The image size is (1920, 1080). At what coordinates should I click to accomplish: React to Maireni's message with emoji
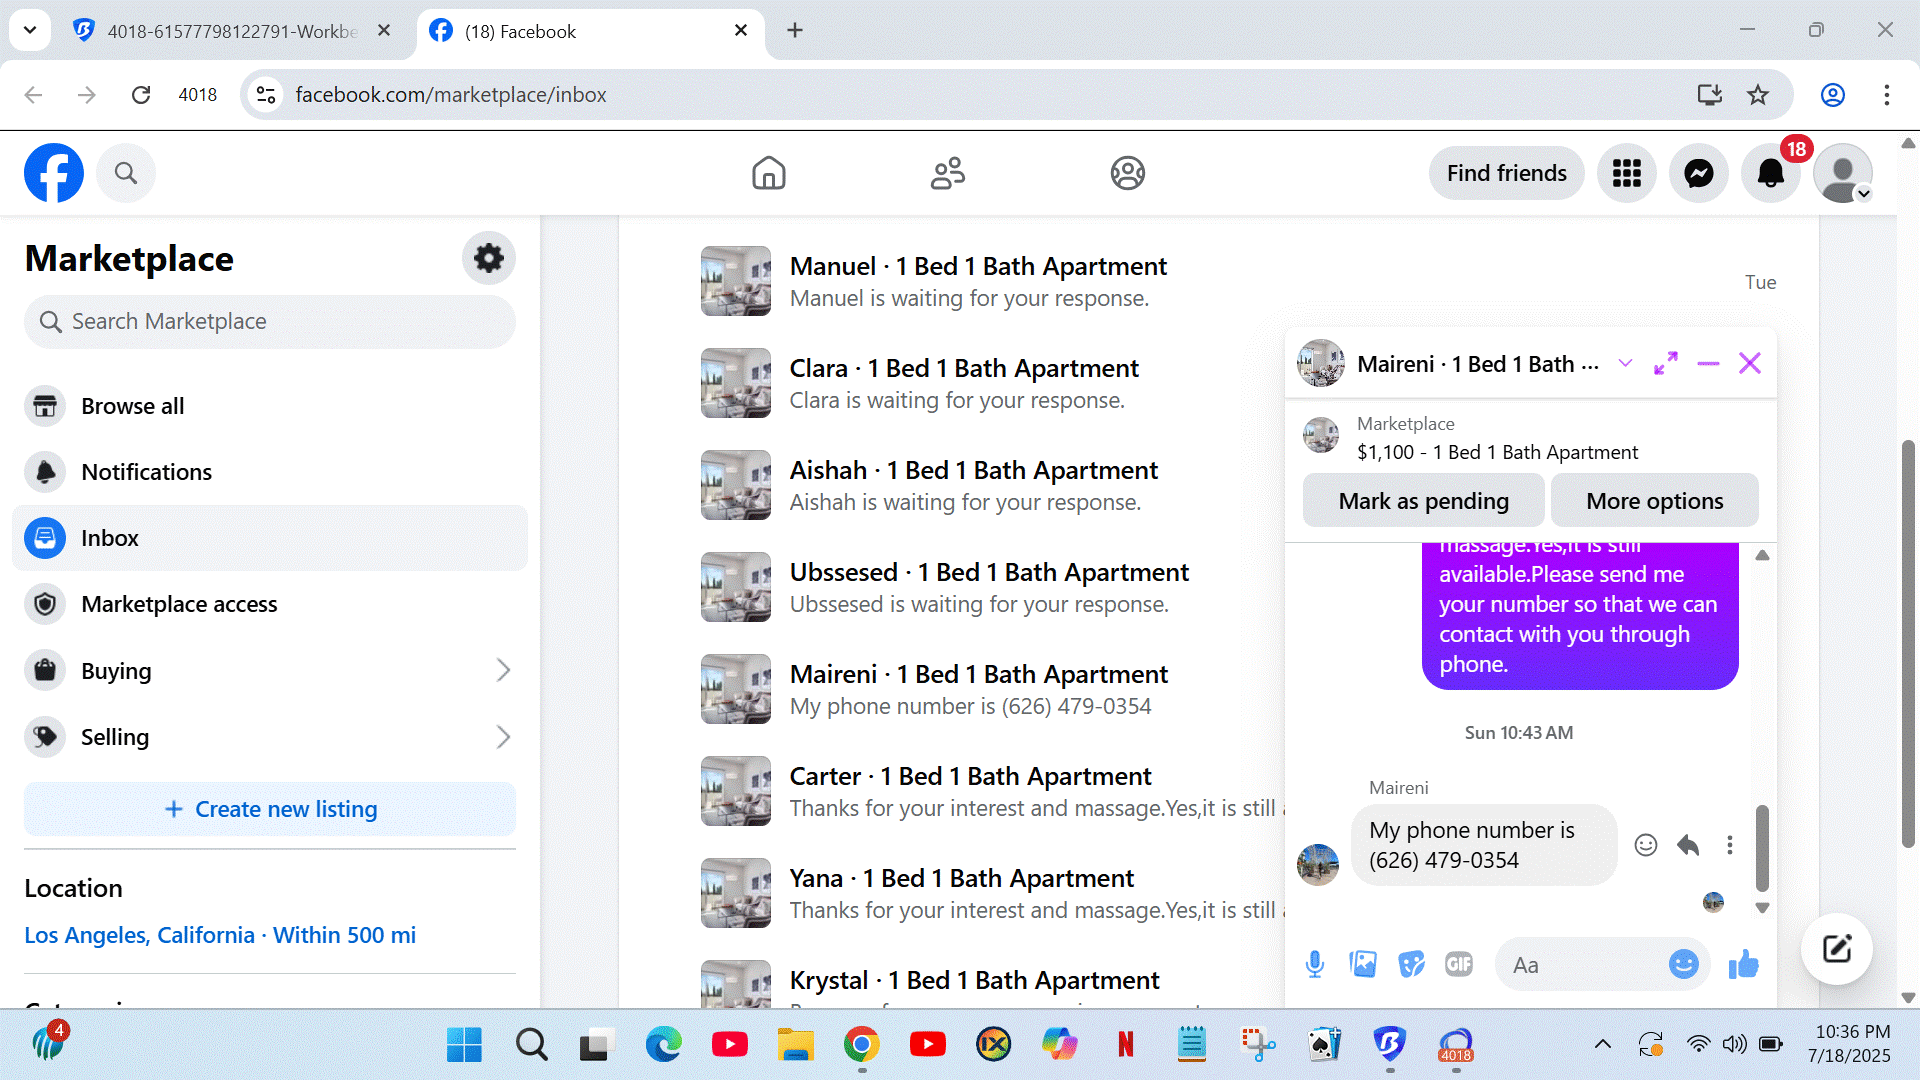(1645, 845)
